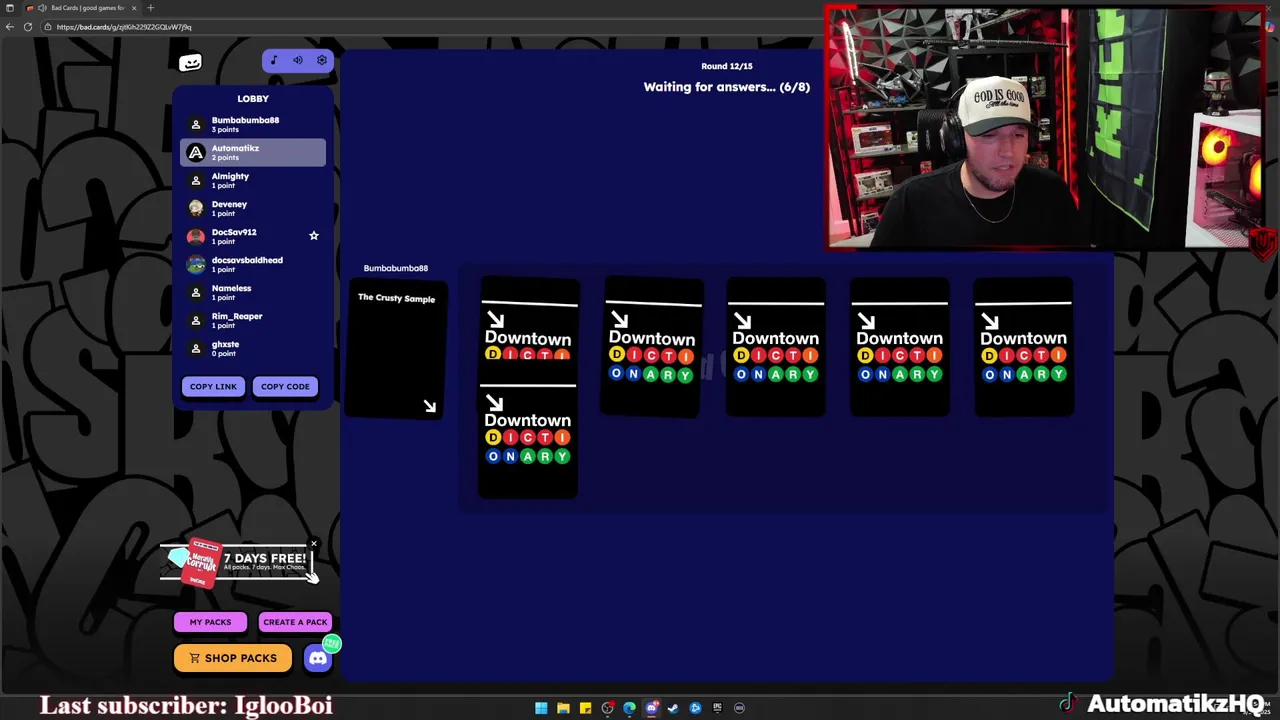Open Steam from taskbar
Viewport: 1280px width, 720px height.
coord(673,708)
